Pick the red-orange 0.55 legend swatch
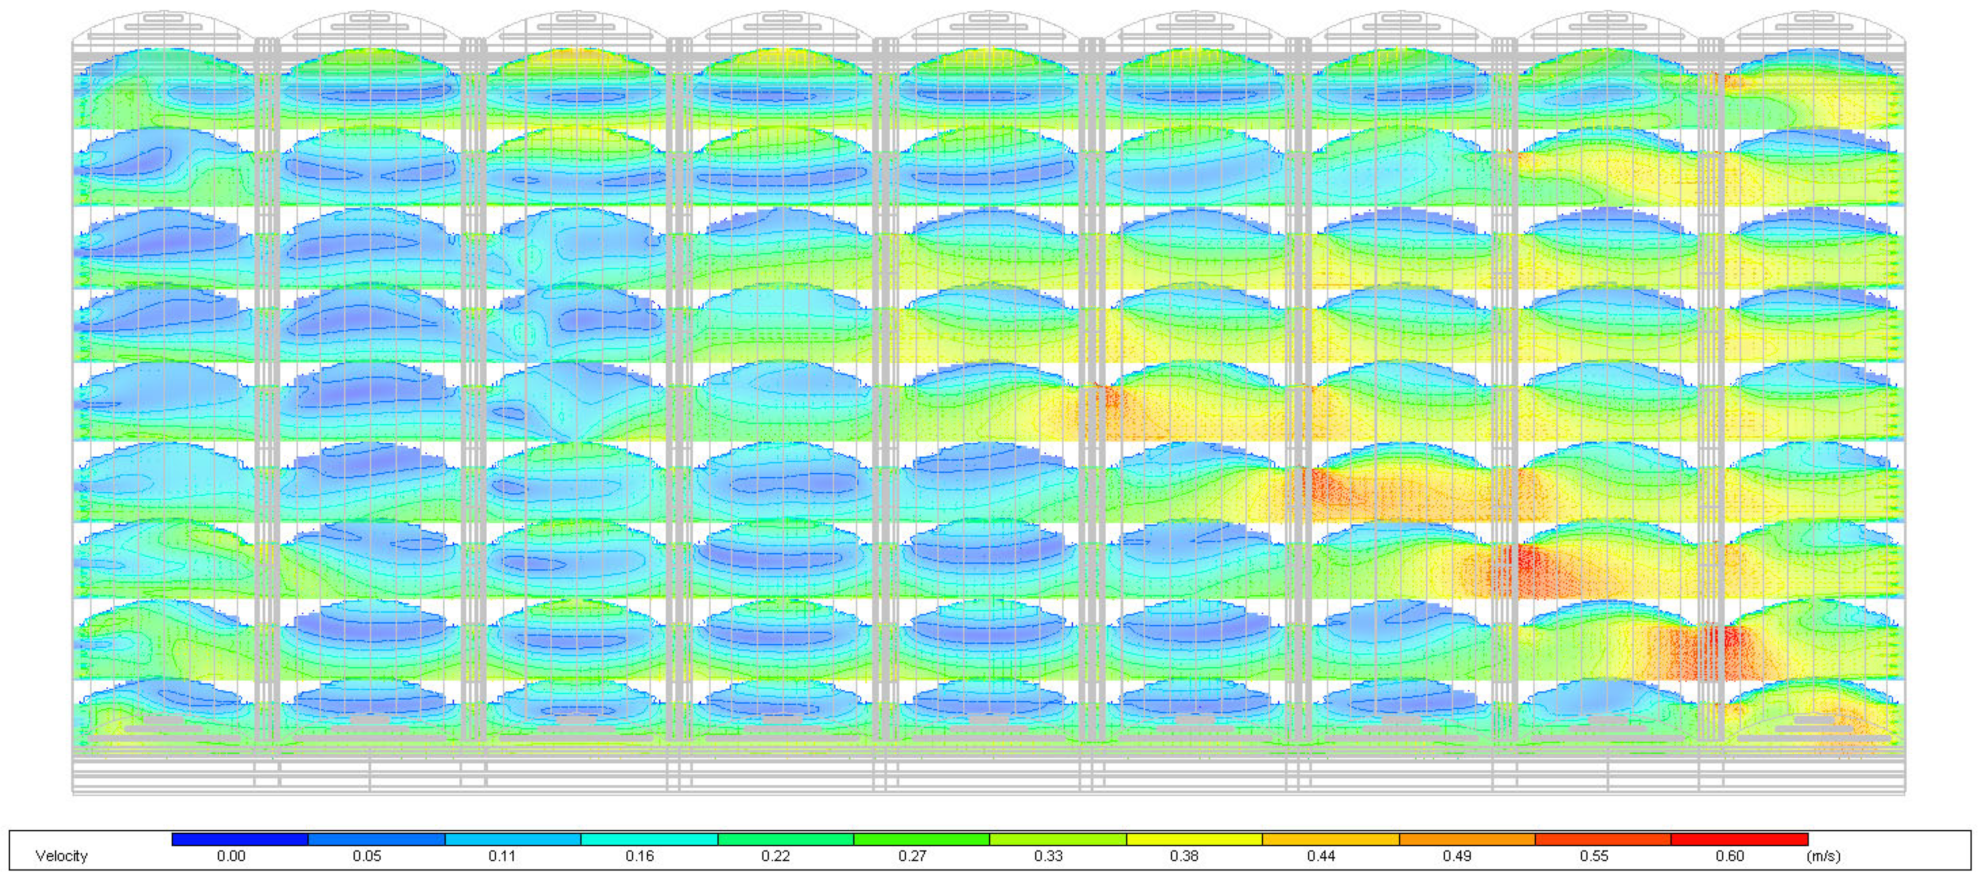 [x=1602, y=840]
